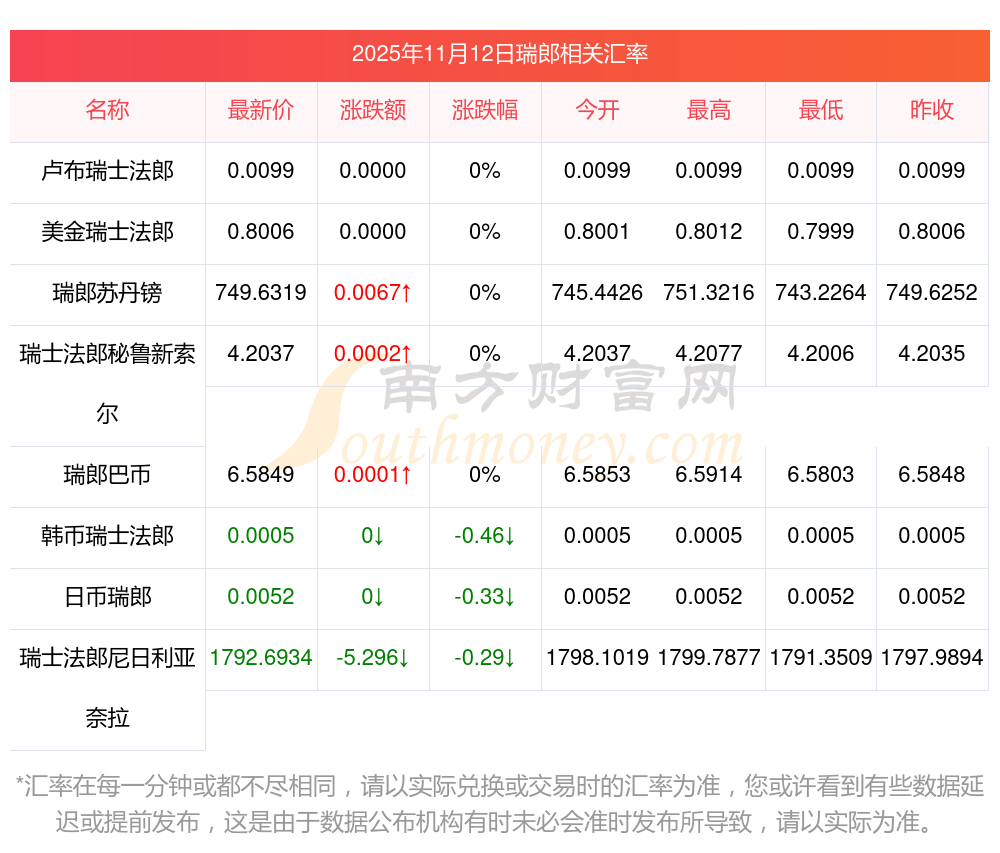
Task: Click high value 6.5914
Action: click(x=709, y=475)
